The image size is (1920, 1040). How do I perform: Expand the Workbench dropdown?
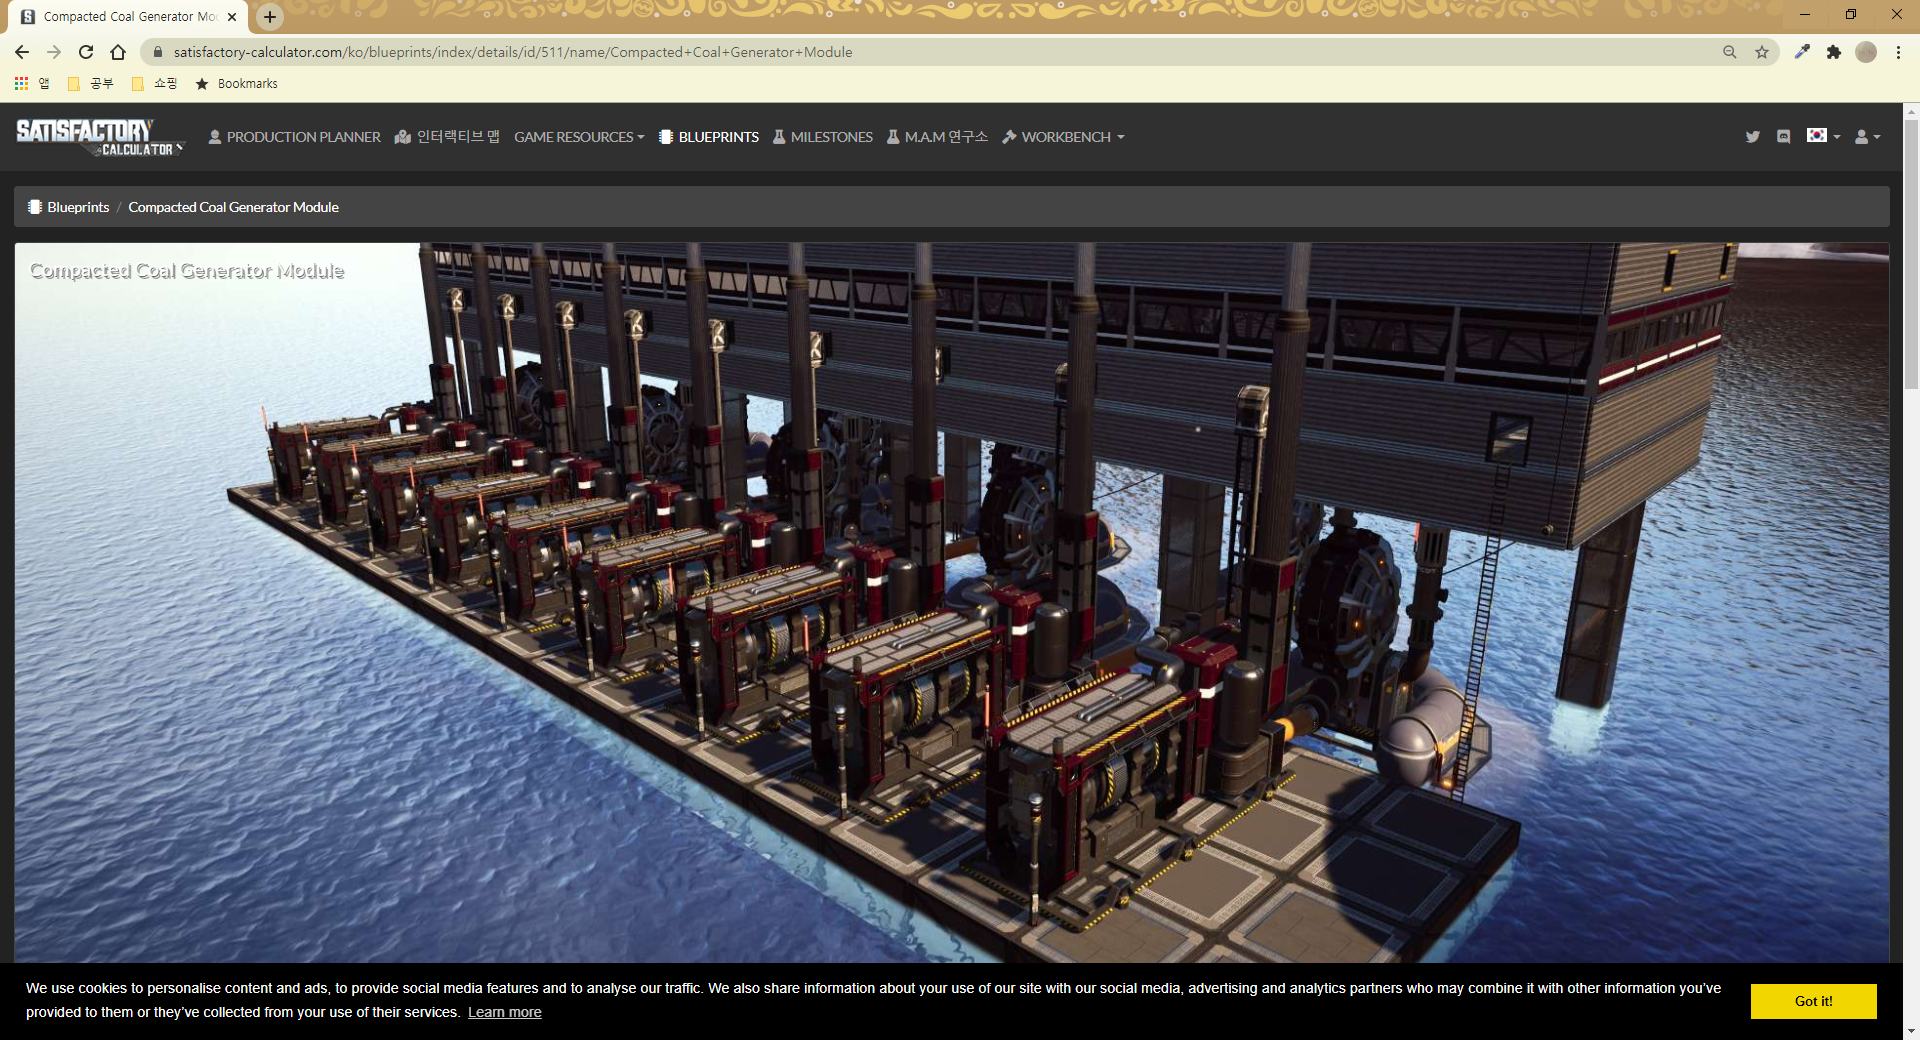click(x=1063, y=137)
